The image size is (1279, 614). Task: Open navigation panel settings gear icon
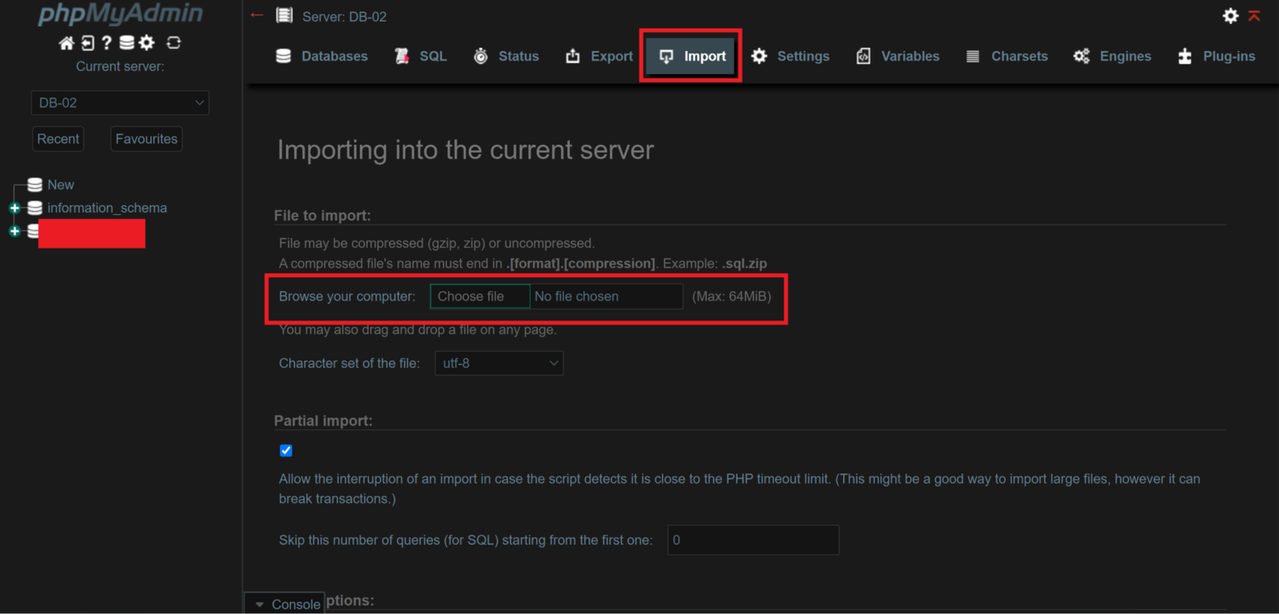147,43
